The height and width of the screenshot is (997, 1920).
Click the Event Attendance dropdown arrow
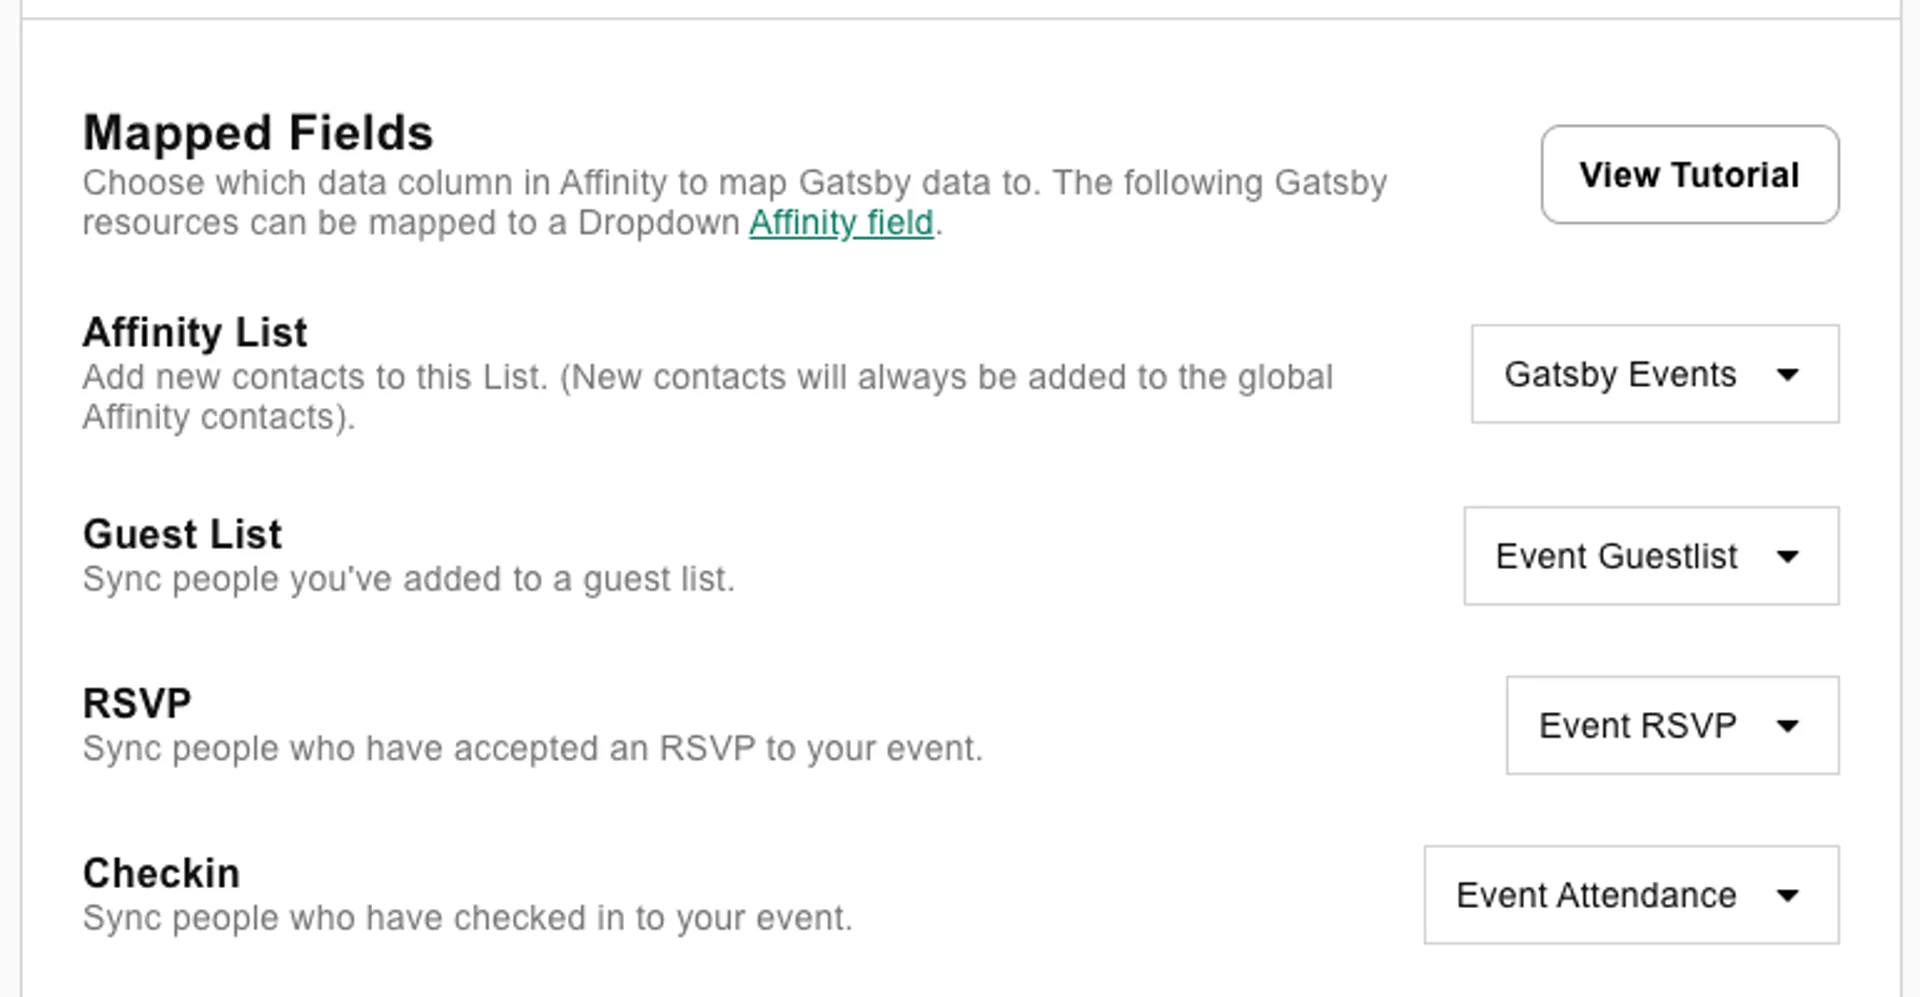[1789, 895]
